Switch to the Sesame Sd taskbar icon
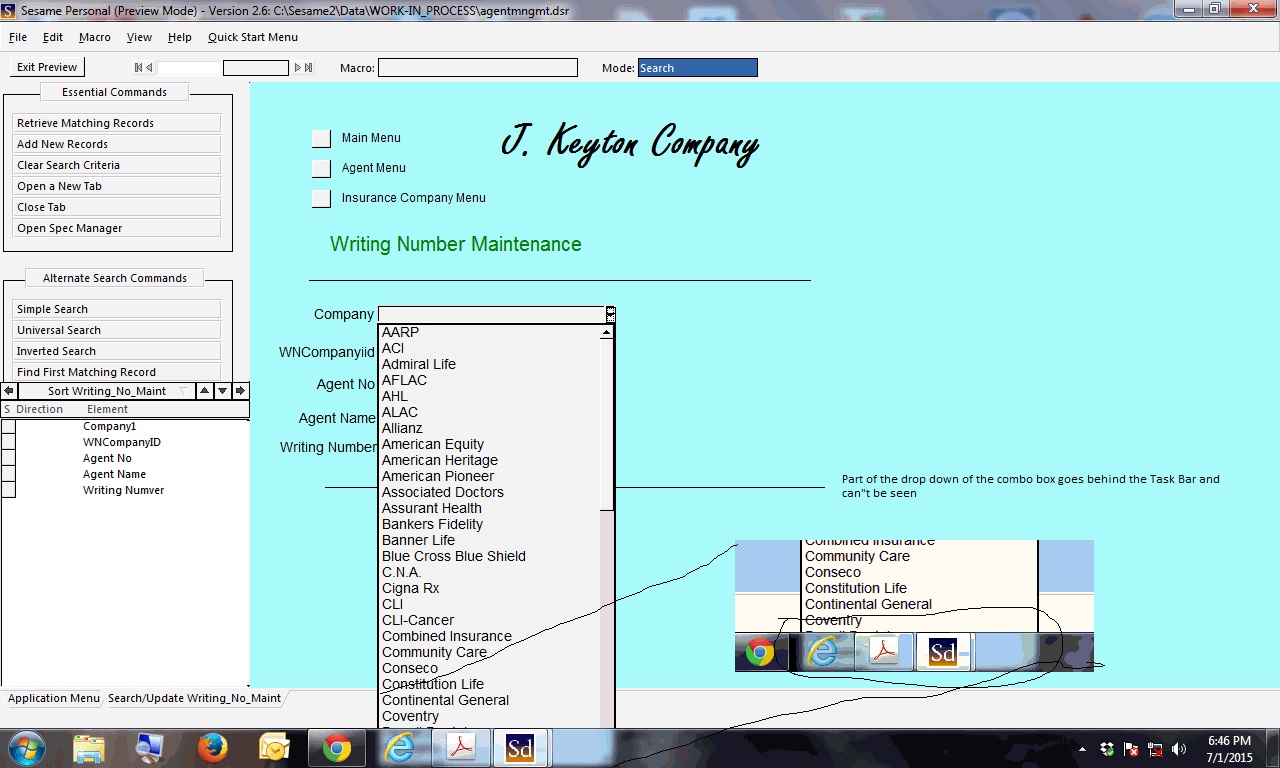Viewport: 1280px width, 768px height. (520, 748)
